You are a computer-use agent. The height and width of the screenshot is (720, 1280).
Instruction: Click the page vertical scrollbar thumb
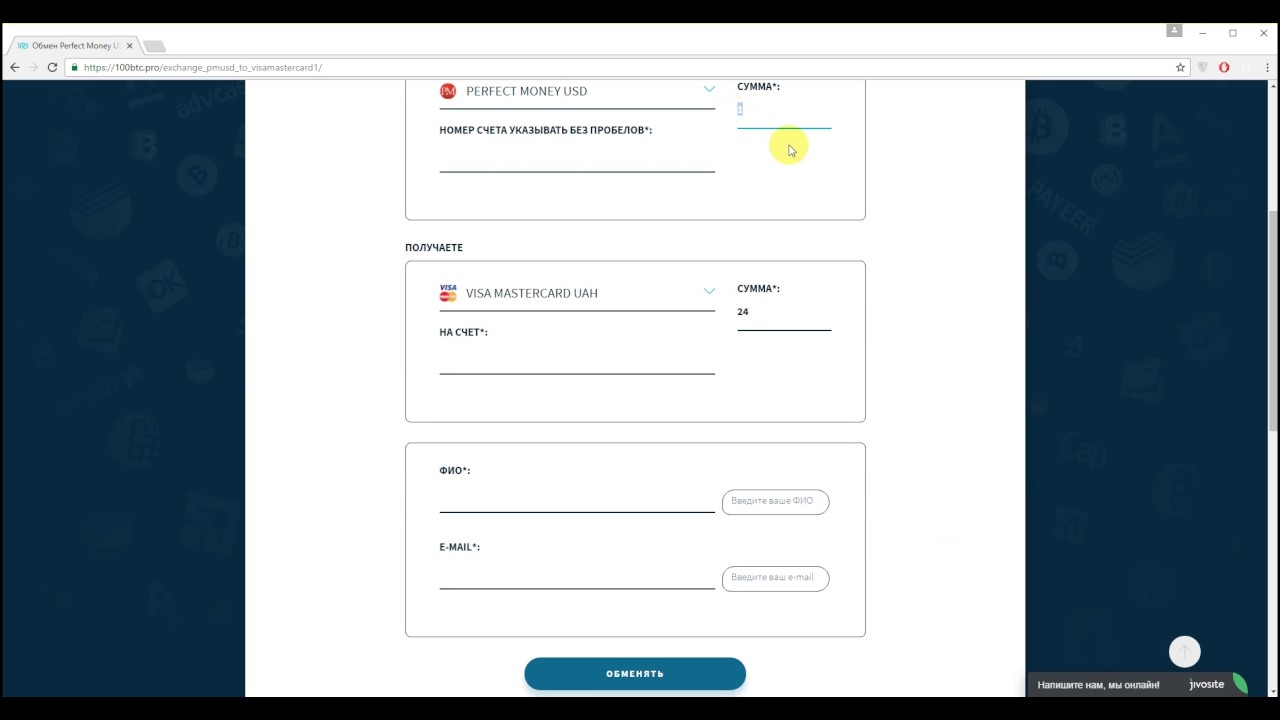[x=1273, y=320]
